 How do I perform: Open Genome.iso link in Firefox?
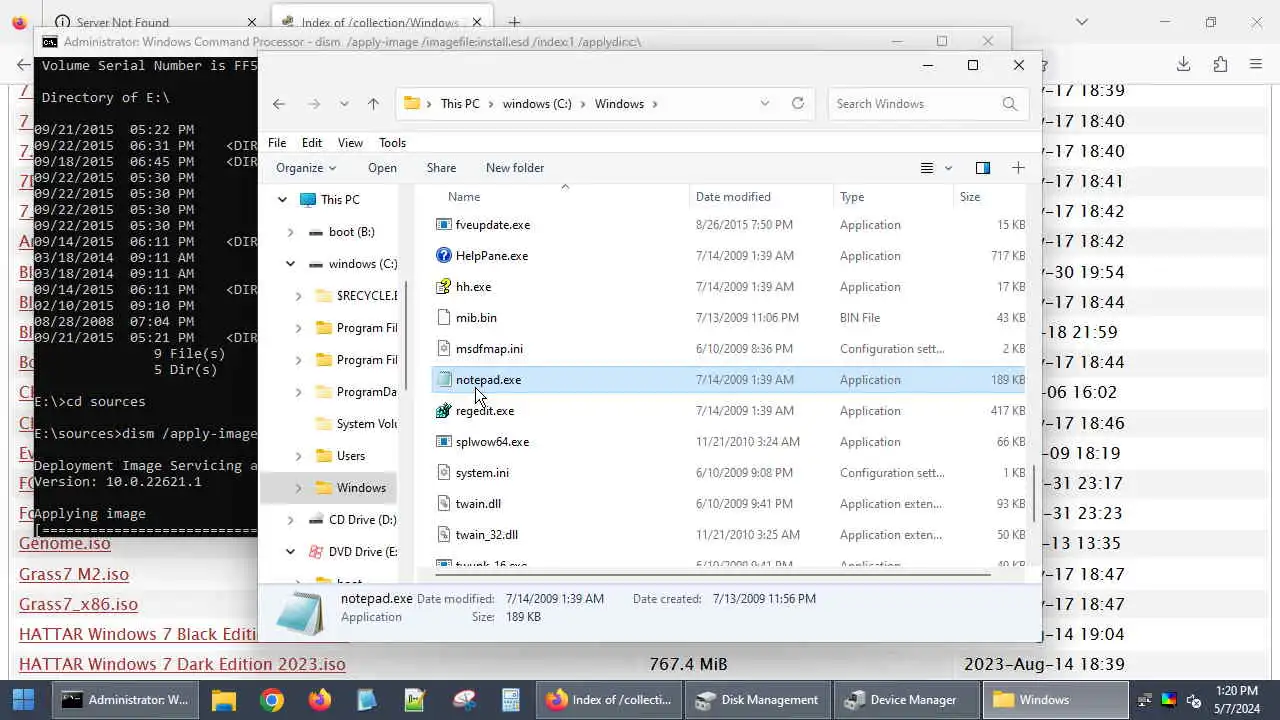tap(65, 544)
